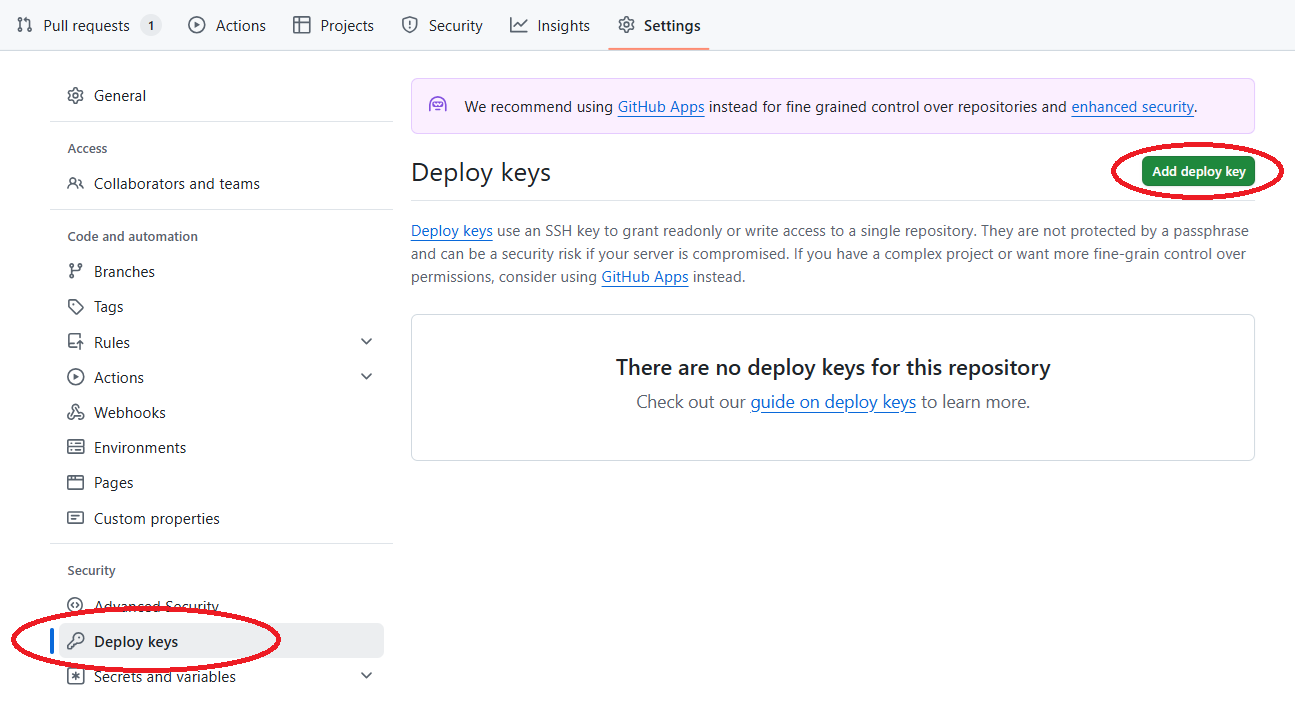Click the Deploy keys key icon

[x=76, y=641]
